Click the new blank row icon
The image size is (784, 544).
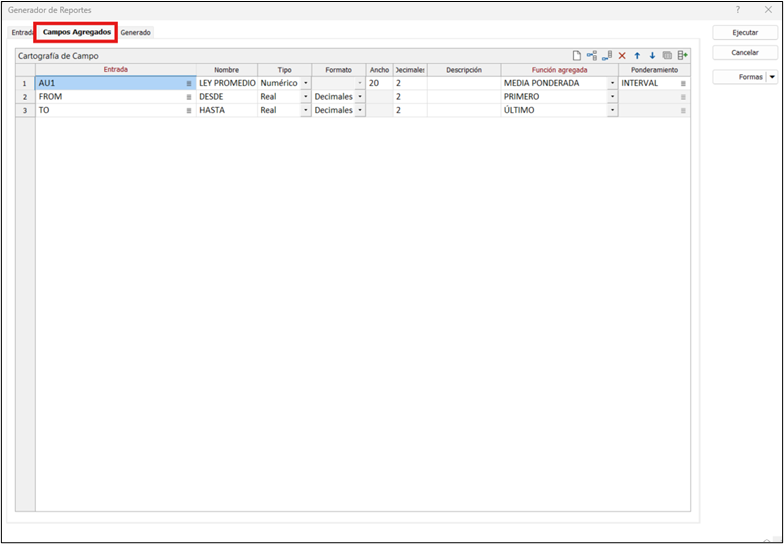tap(577, 56)
